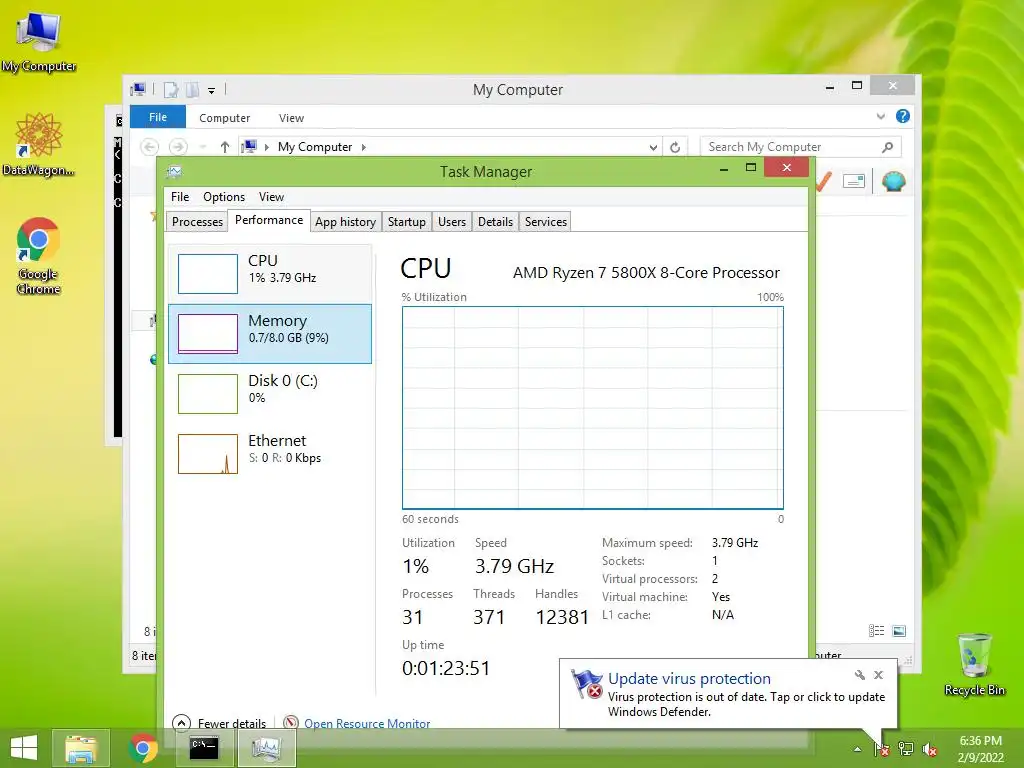Click the Resource Monitor icon
This screenshot has width=1024, height=768.
pyautogui.click(x=291, y=723)
